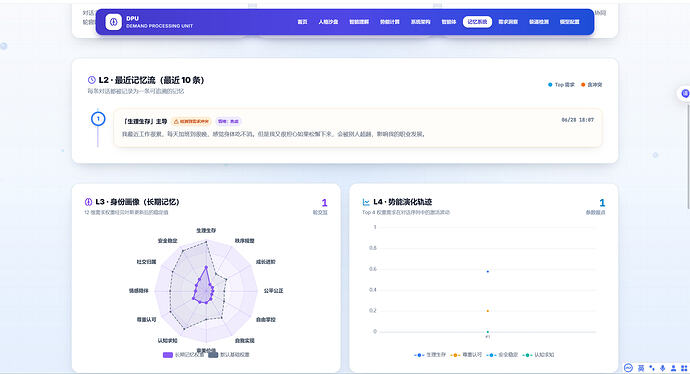
Task: Click the round chat icon in bottom tray
Action: point(628,368)
